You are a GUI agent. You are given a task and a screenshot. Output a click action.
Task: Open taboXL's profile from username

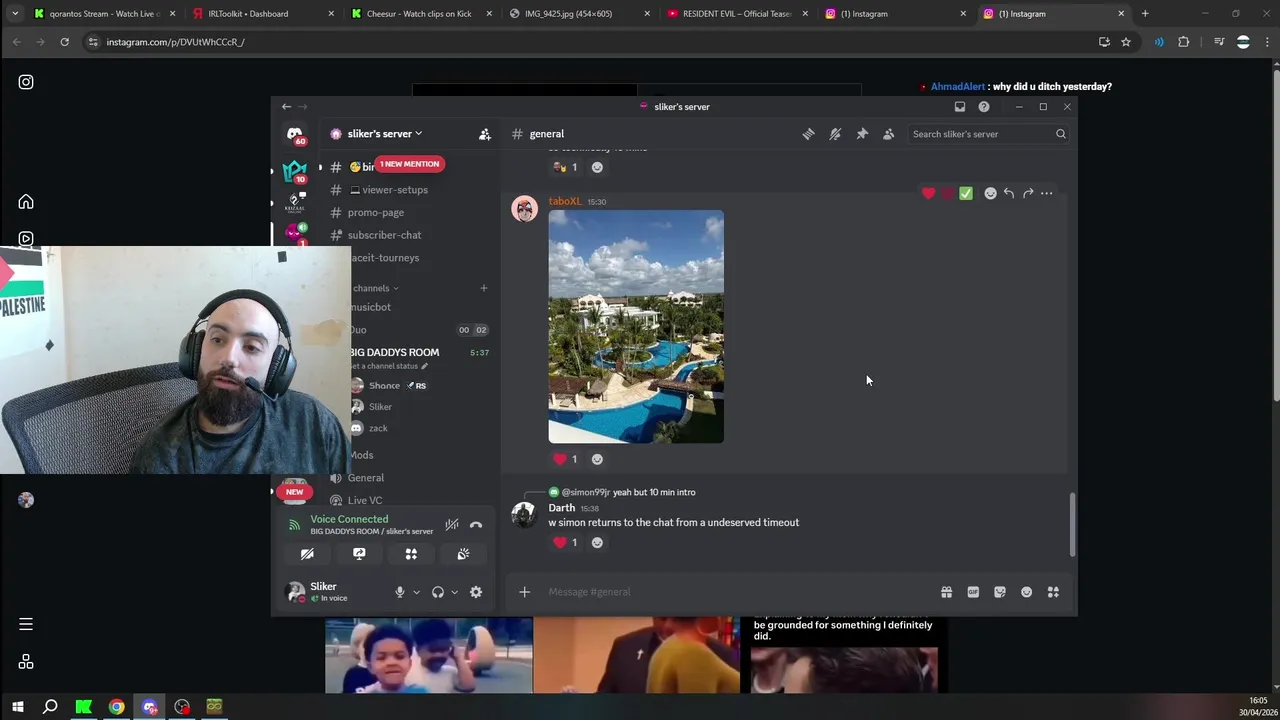pos(565,201)
